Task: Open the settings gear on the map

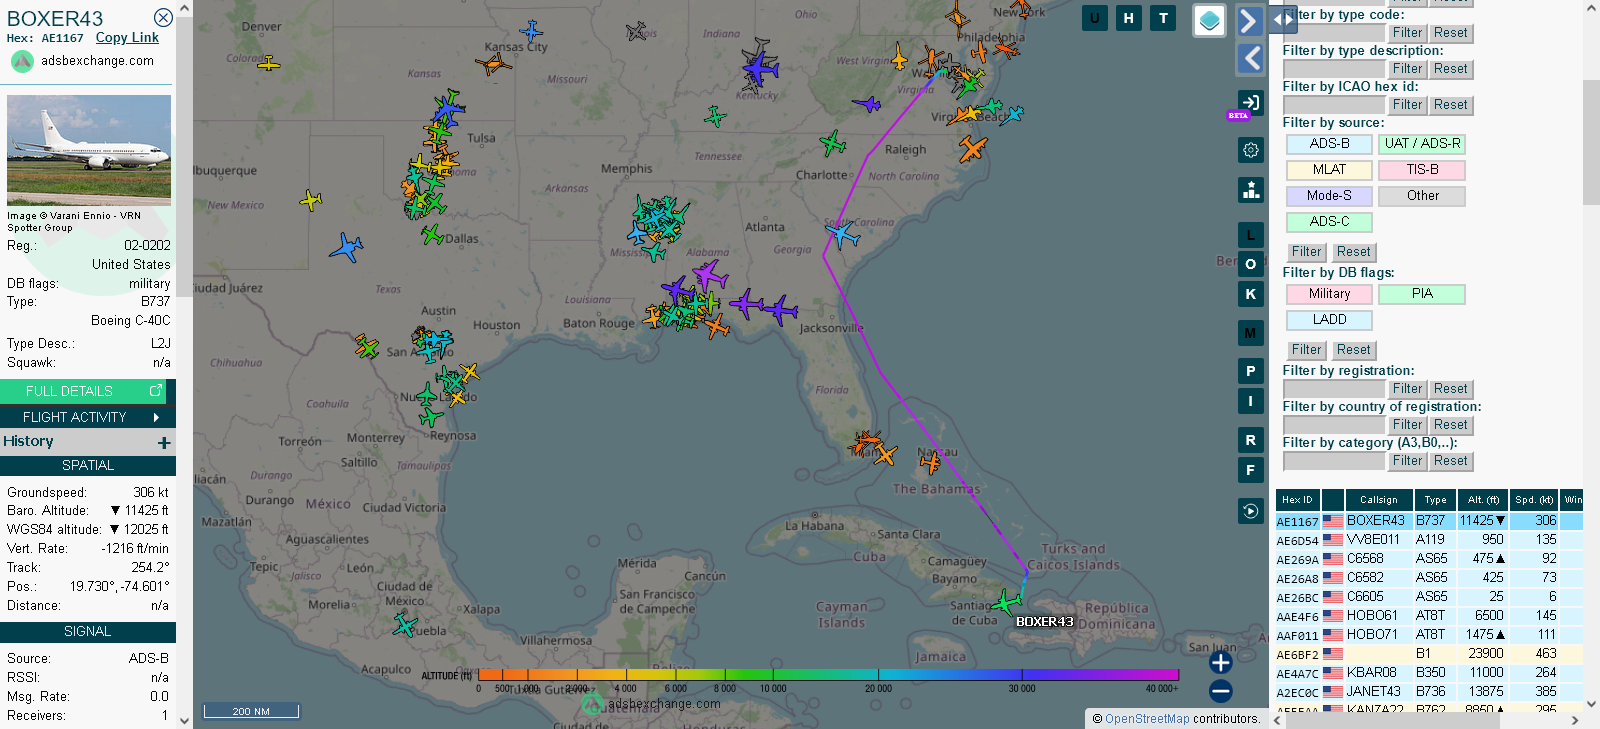Action: pos(1250,150)
